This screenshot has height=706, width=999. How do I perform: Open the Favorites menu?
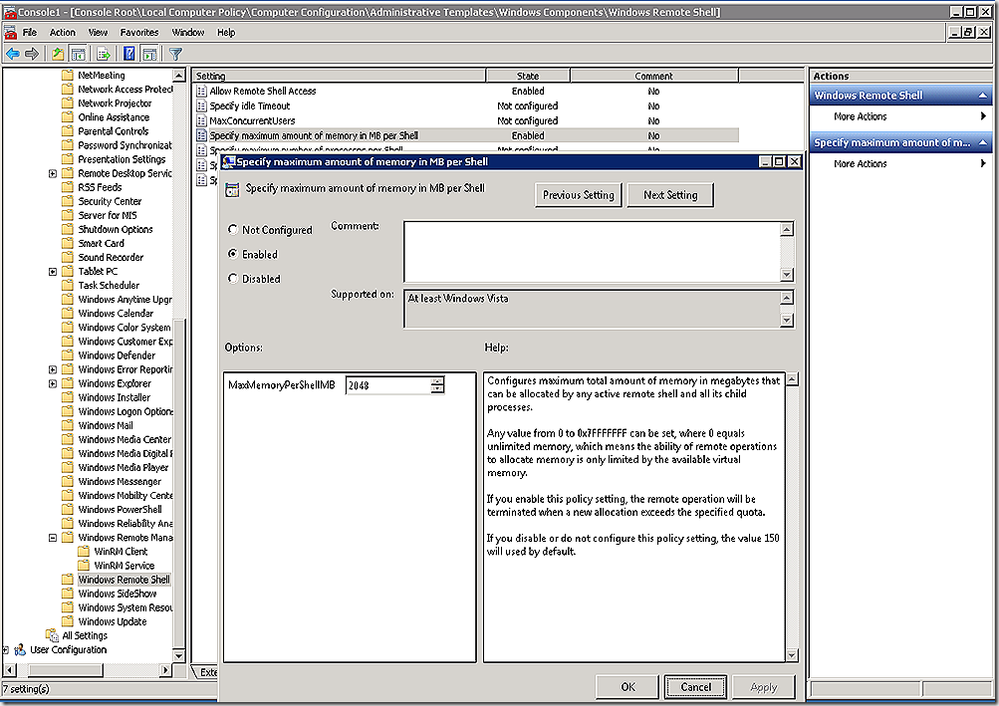(140, 32)
